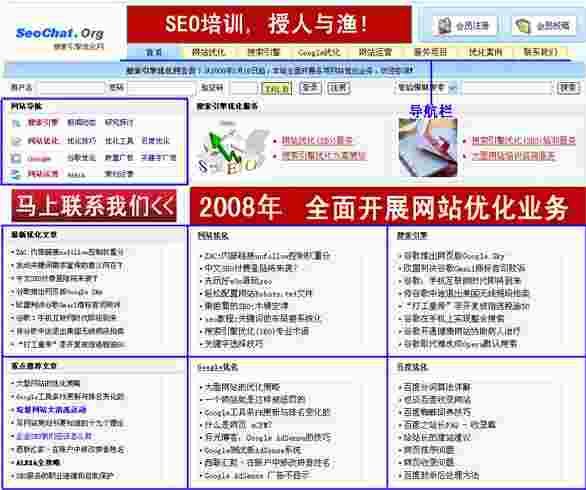
Task: Focus the 用户名 username input field
Action: (71, 88)
